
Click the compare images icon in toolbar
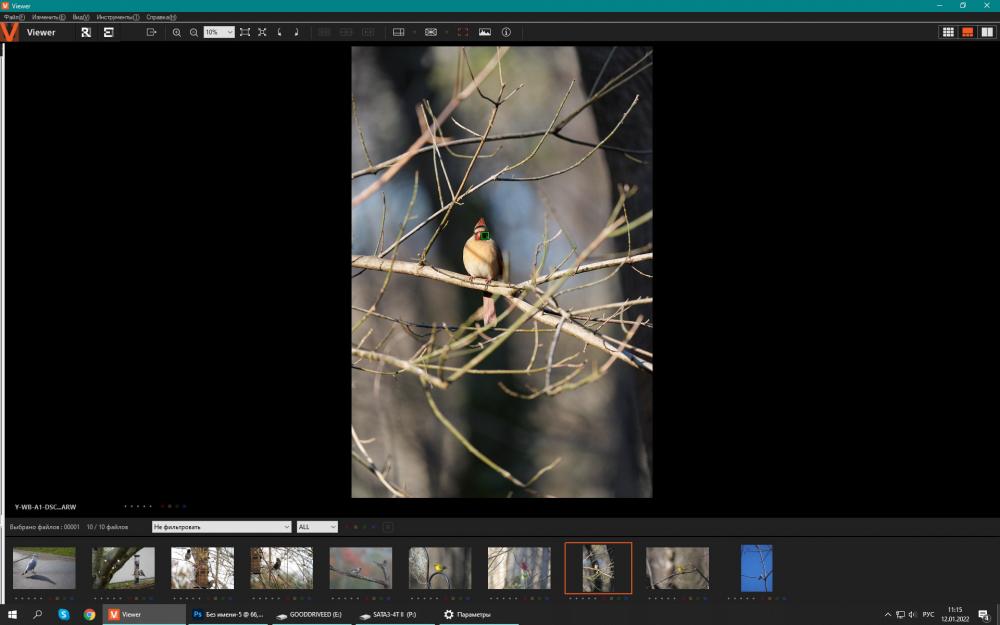point(431,32)
